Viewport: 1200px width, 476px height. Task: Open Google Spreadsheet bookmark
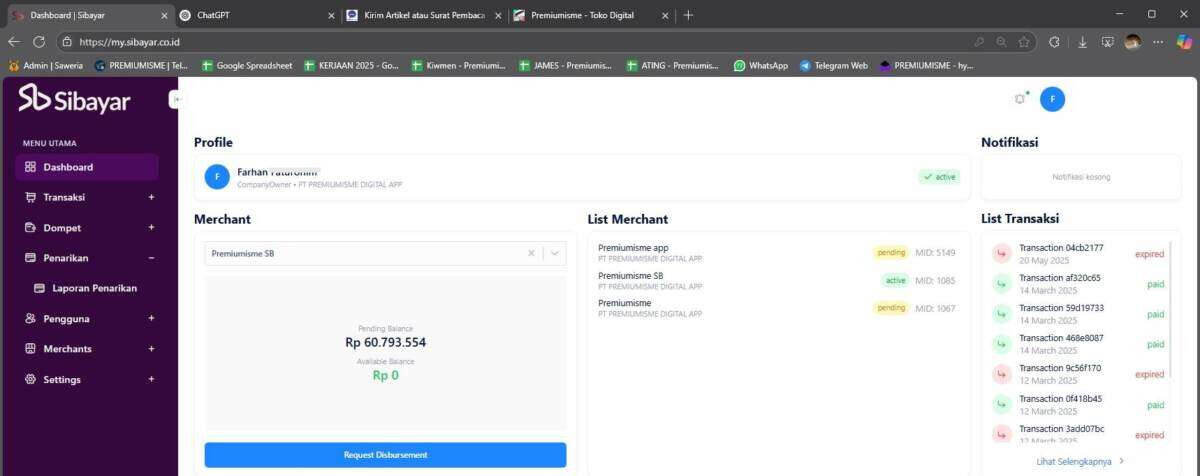(x=246, y=65)
